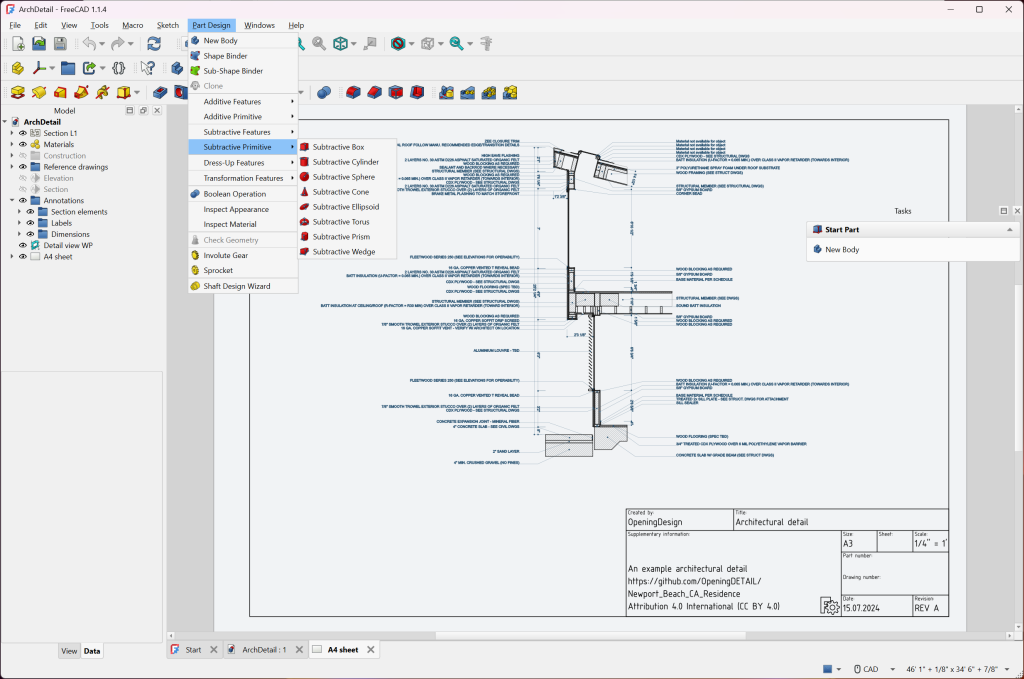Image resolution: width=1024 pixels, height=679 pixels.
Task: Open the Sketch menu
Action: tap(168, 25)
